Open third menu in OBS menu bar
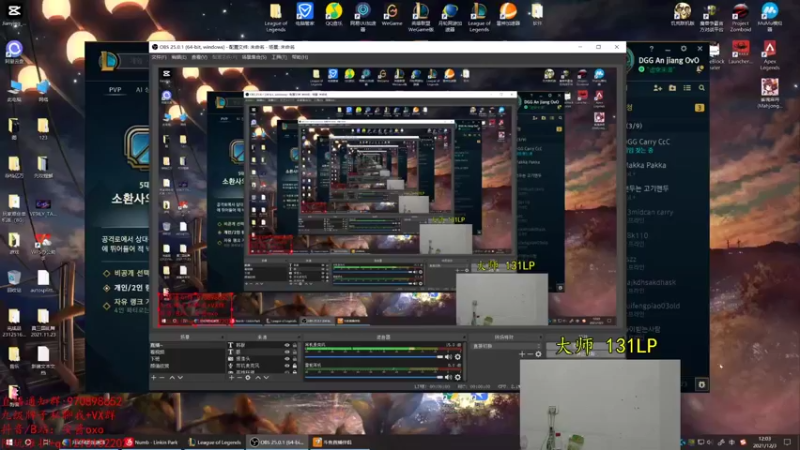 tap(199, 57)
